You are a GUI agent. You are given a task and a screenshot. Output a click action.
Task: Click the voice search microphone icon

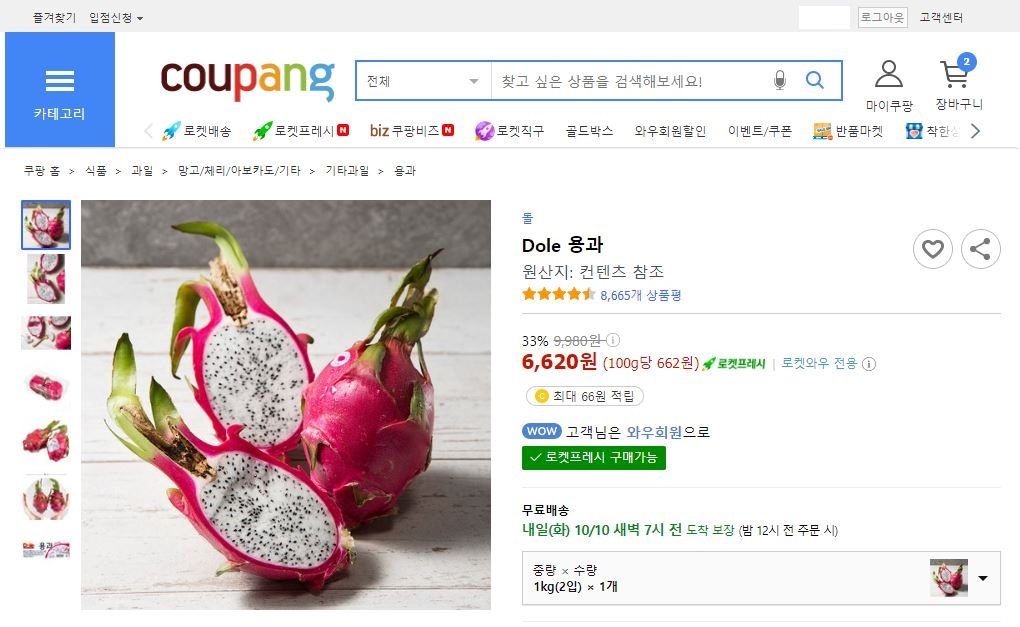pos(779,81)
